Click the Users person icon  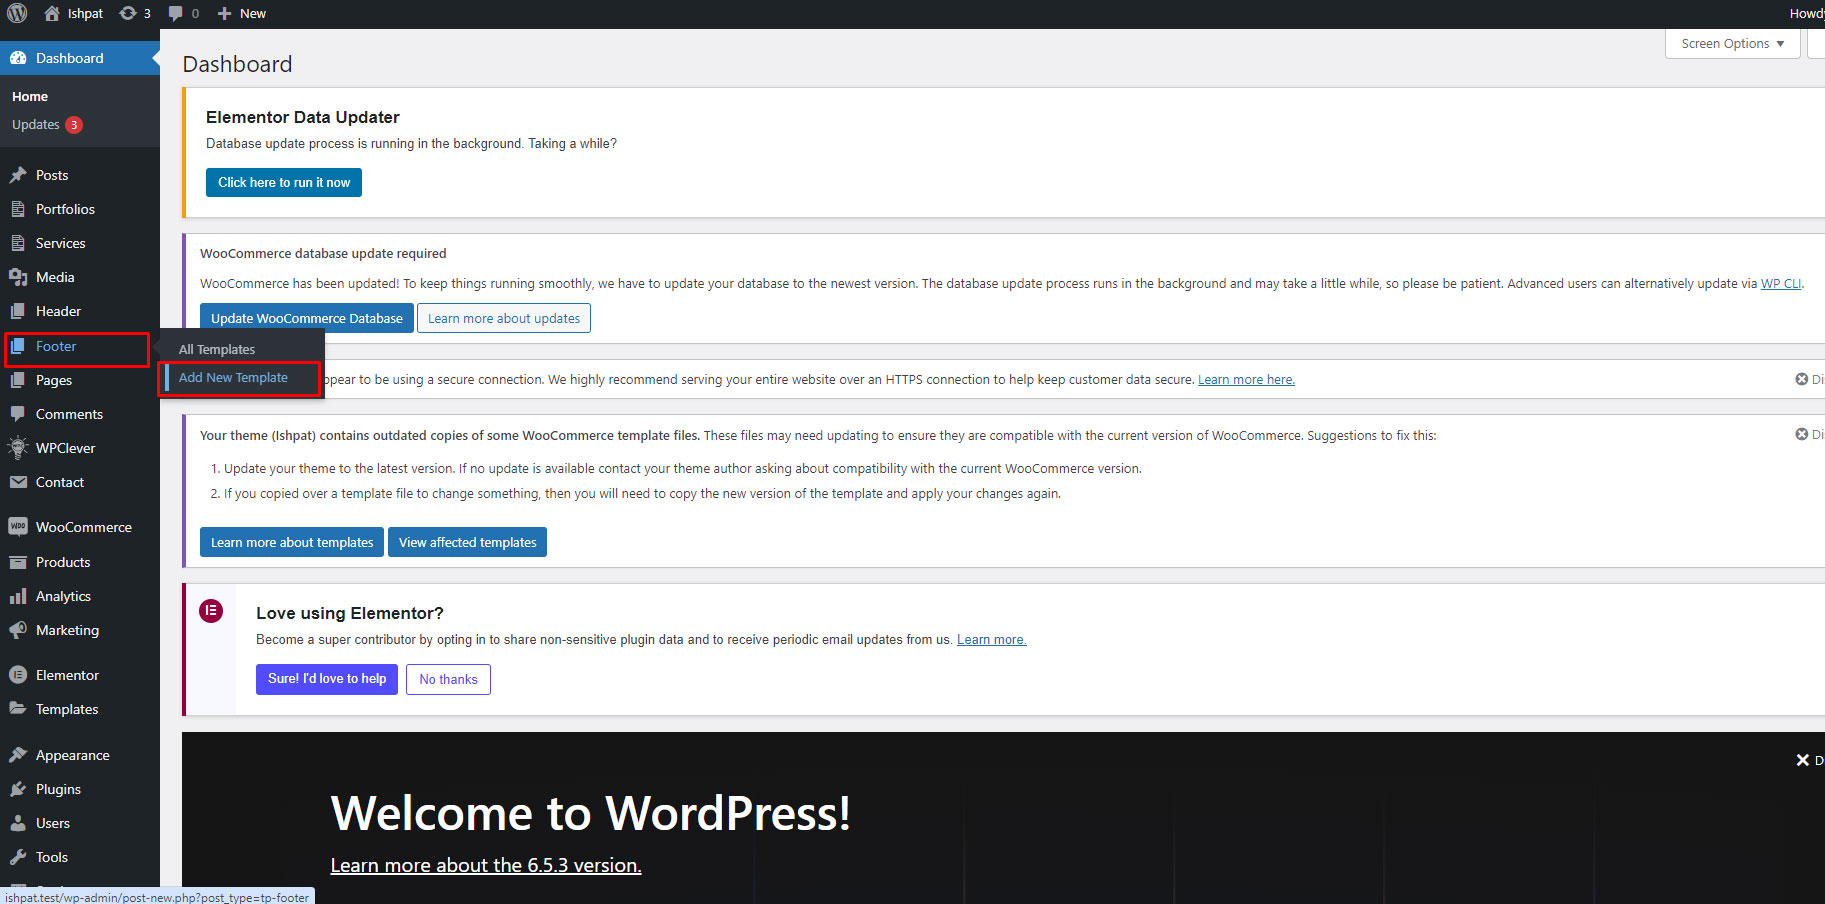(18, 823)
